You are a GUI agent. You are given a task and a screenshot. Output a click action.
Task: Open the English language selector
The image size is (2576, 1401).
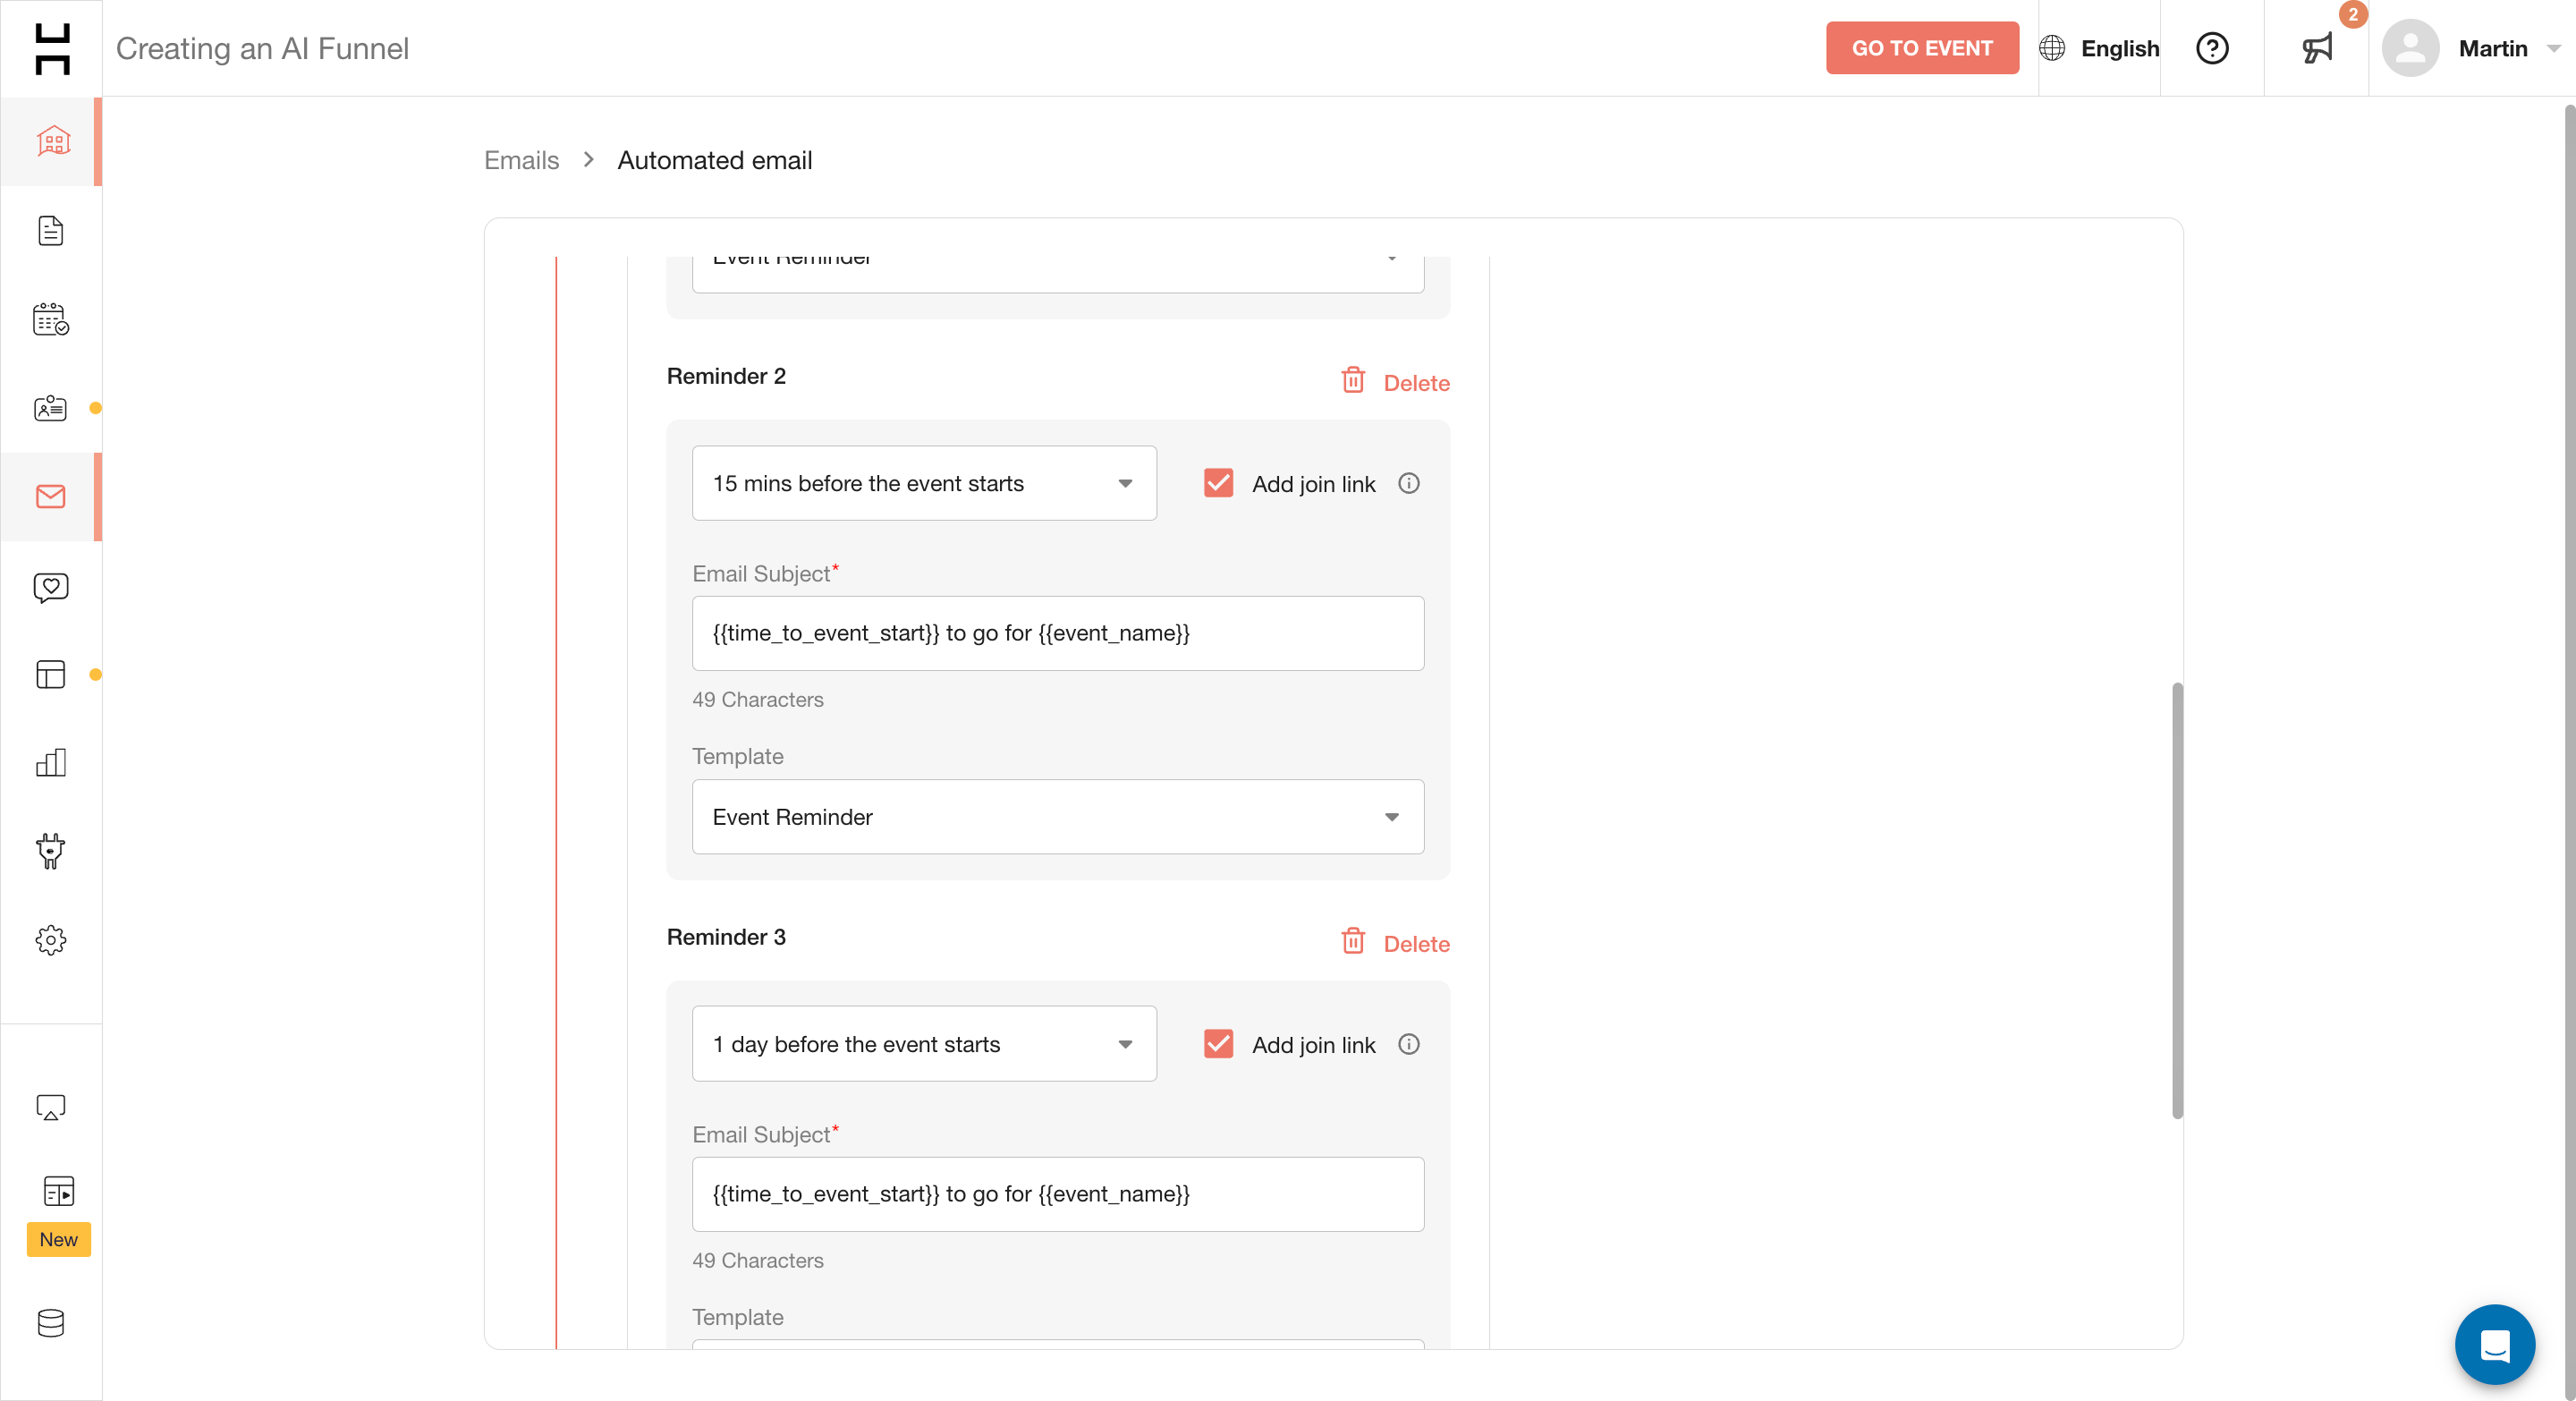tap(2099, 48)
